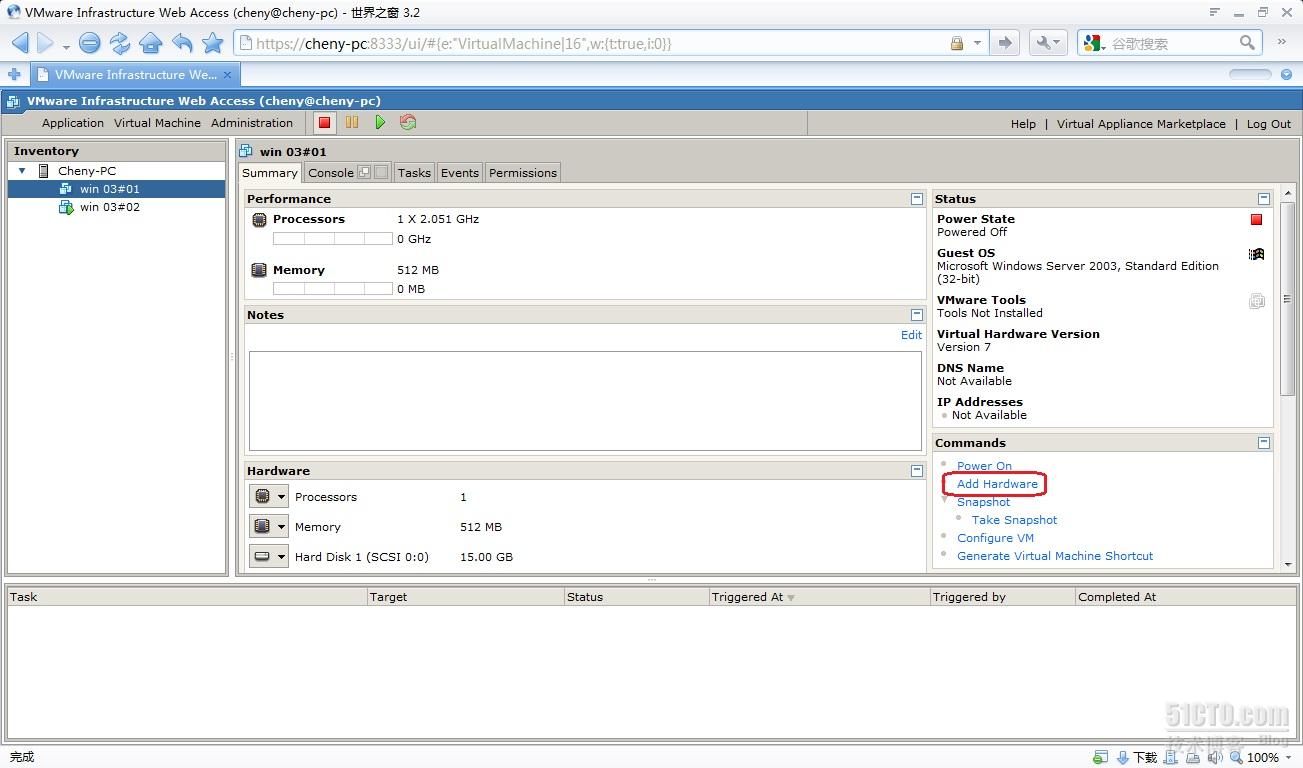Click the Configure VM link
The height and width of the screenshot is (768, 1303).
[x=995, y=538]
